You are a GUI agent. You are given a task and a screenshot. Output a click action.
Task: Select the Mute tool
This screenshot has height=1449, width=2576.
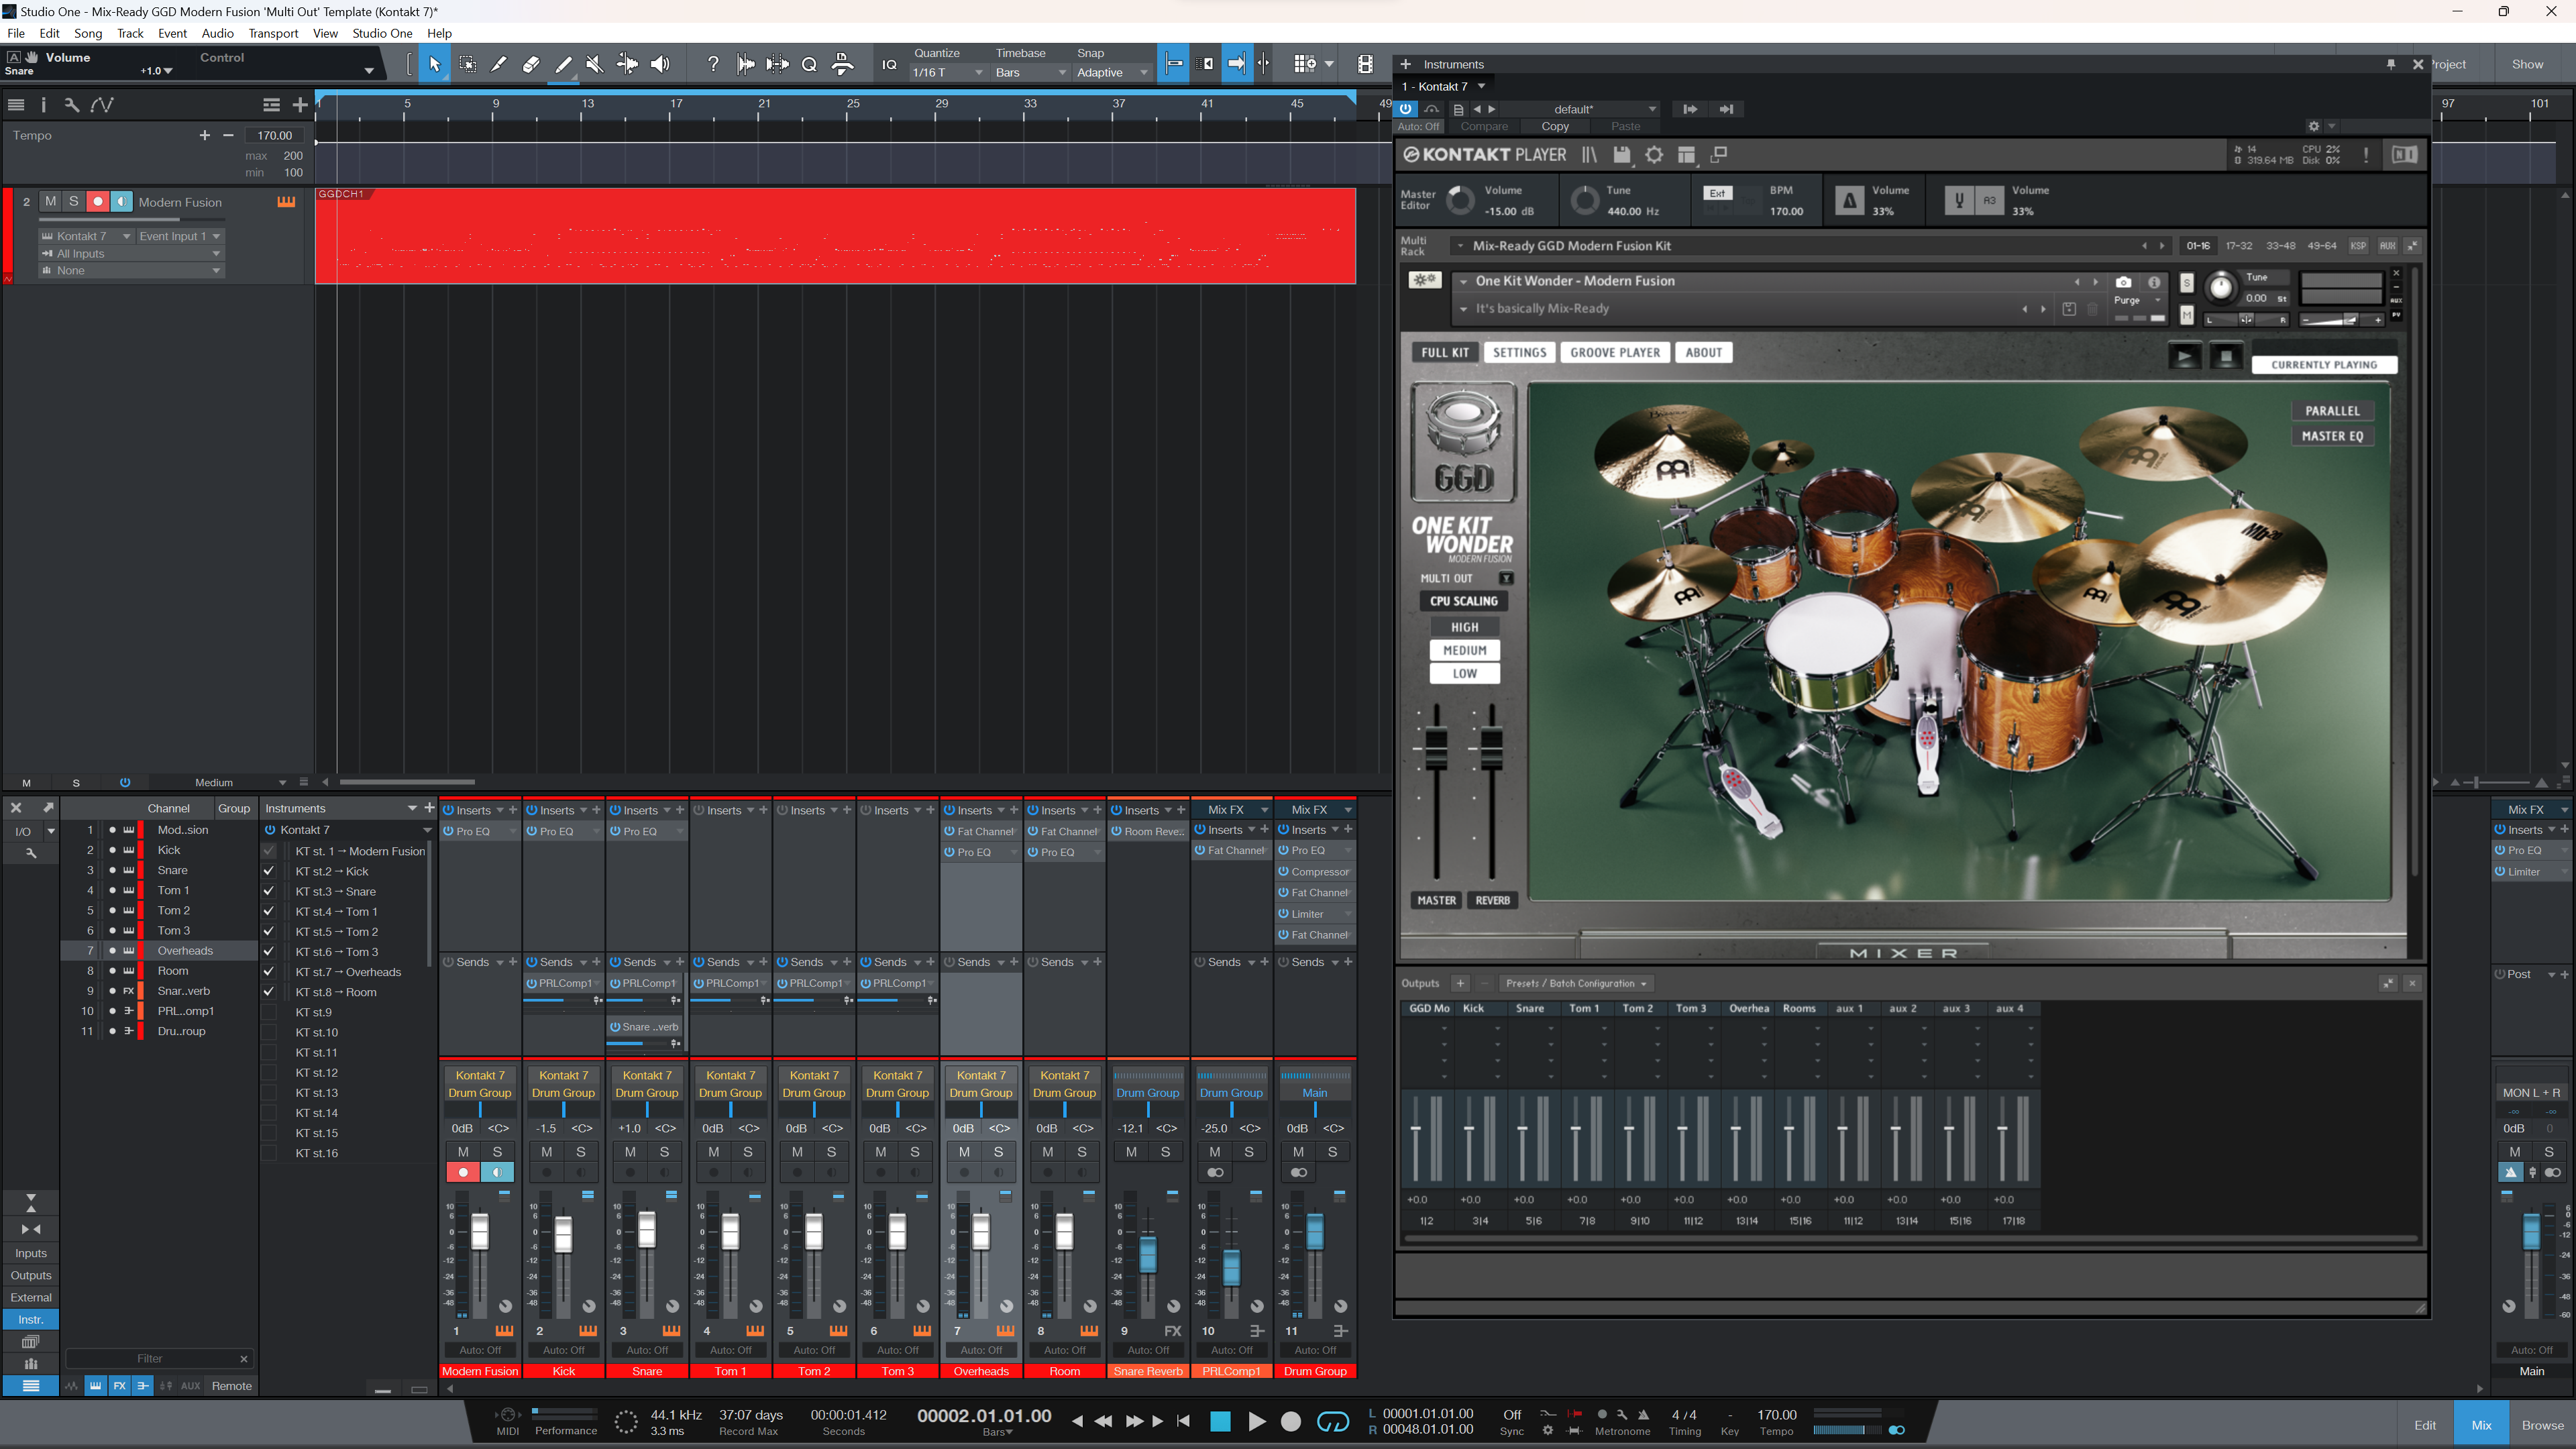(595, 64)
